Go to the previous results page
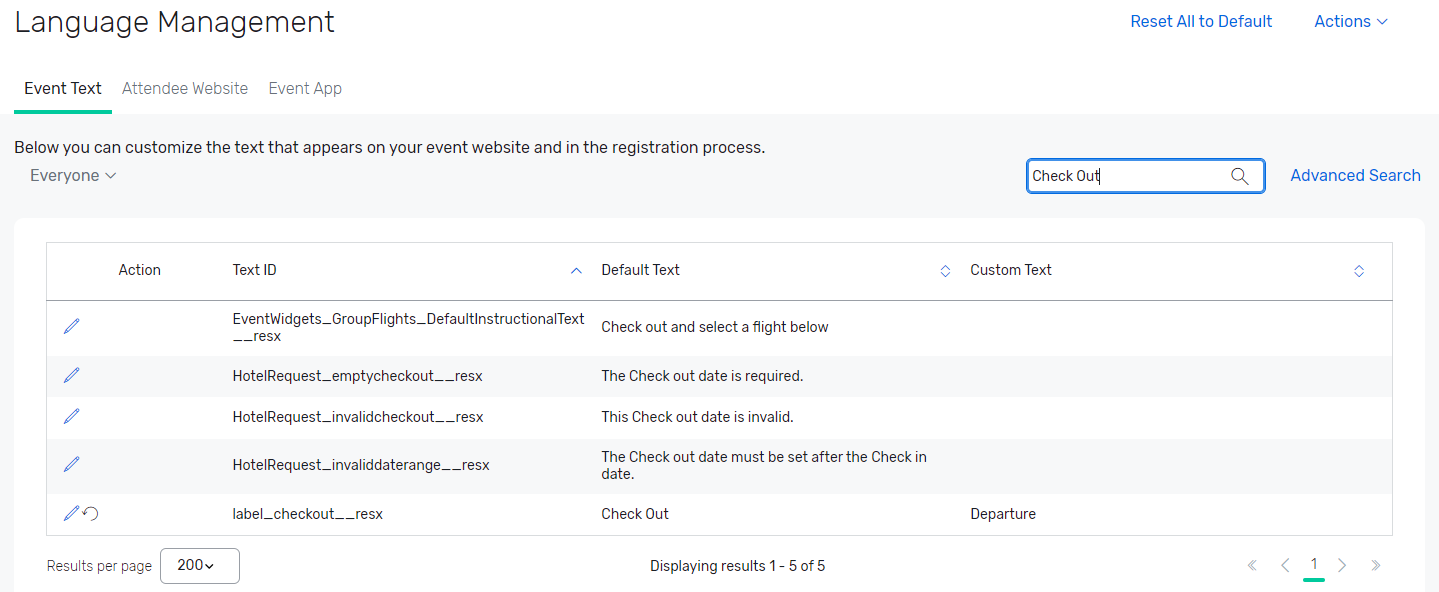The width and height of the screenshot is (1439, 592). click(x=1285, y=565)
